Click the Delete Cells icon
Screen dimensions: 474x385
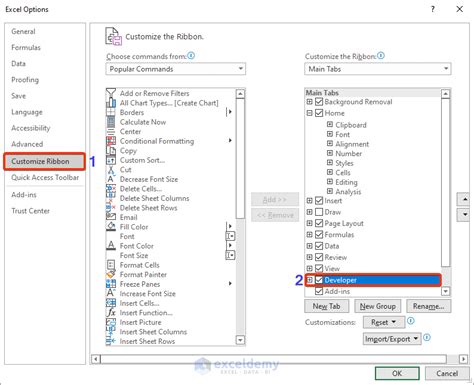point(111,189)
